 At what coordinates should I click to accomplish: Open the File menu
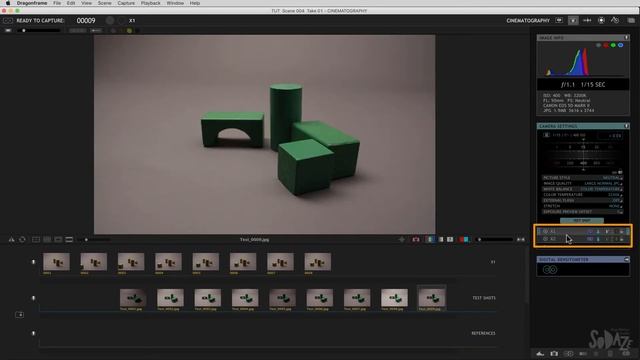pos(57,3)
